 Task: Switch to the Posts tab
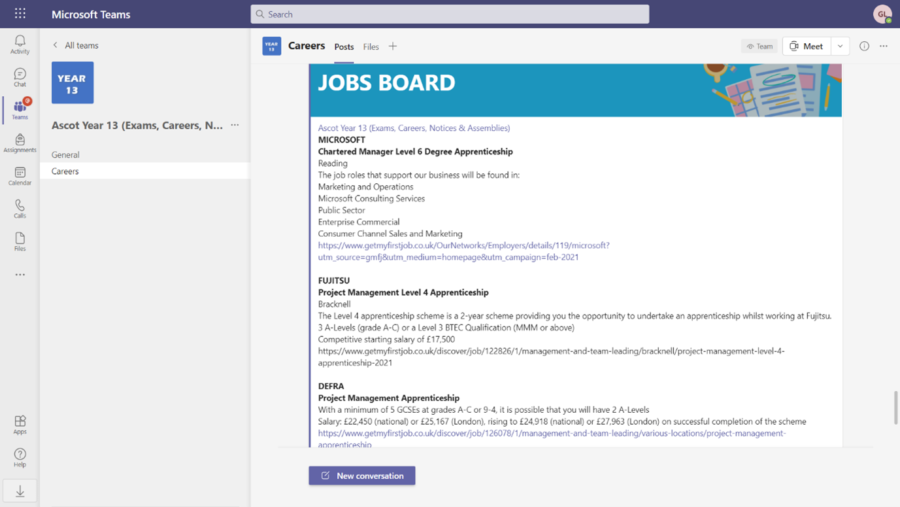pos(344,47)
